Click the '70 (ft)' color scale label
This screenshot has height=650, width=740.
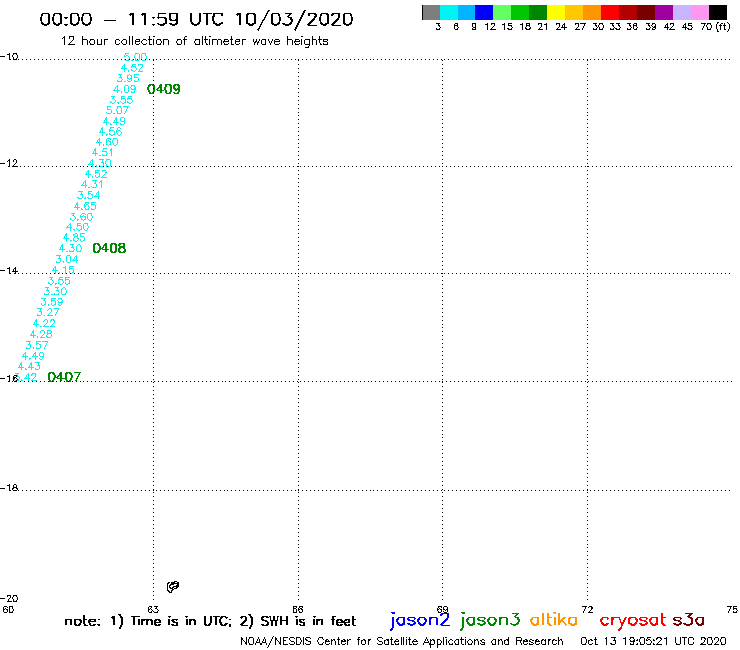coord(715,27)
